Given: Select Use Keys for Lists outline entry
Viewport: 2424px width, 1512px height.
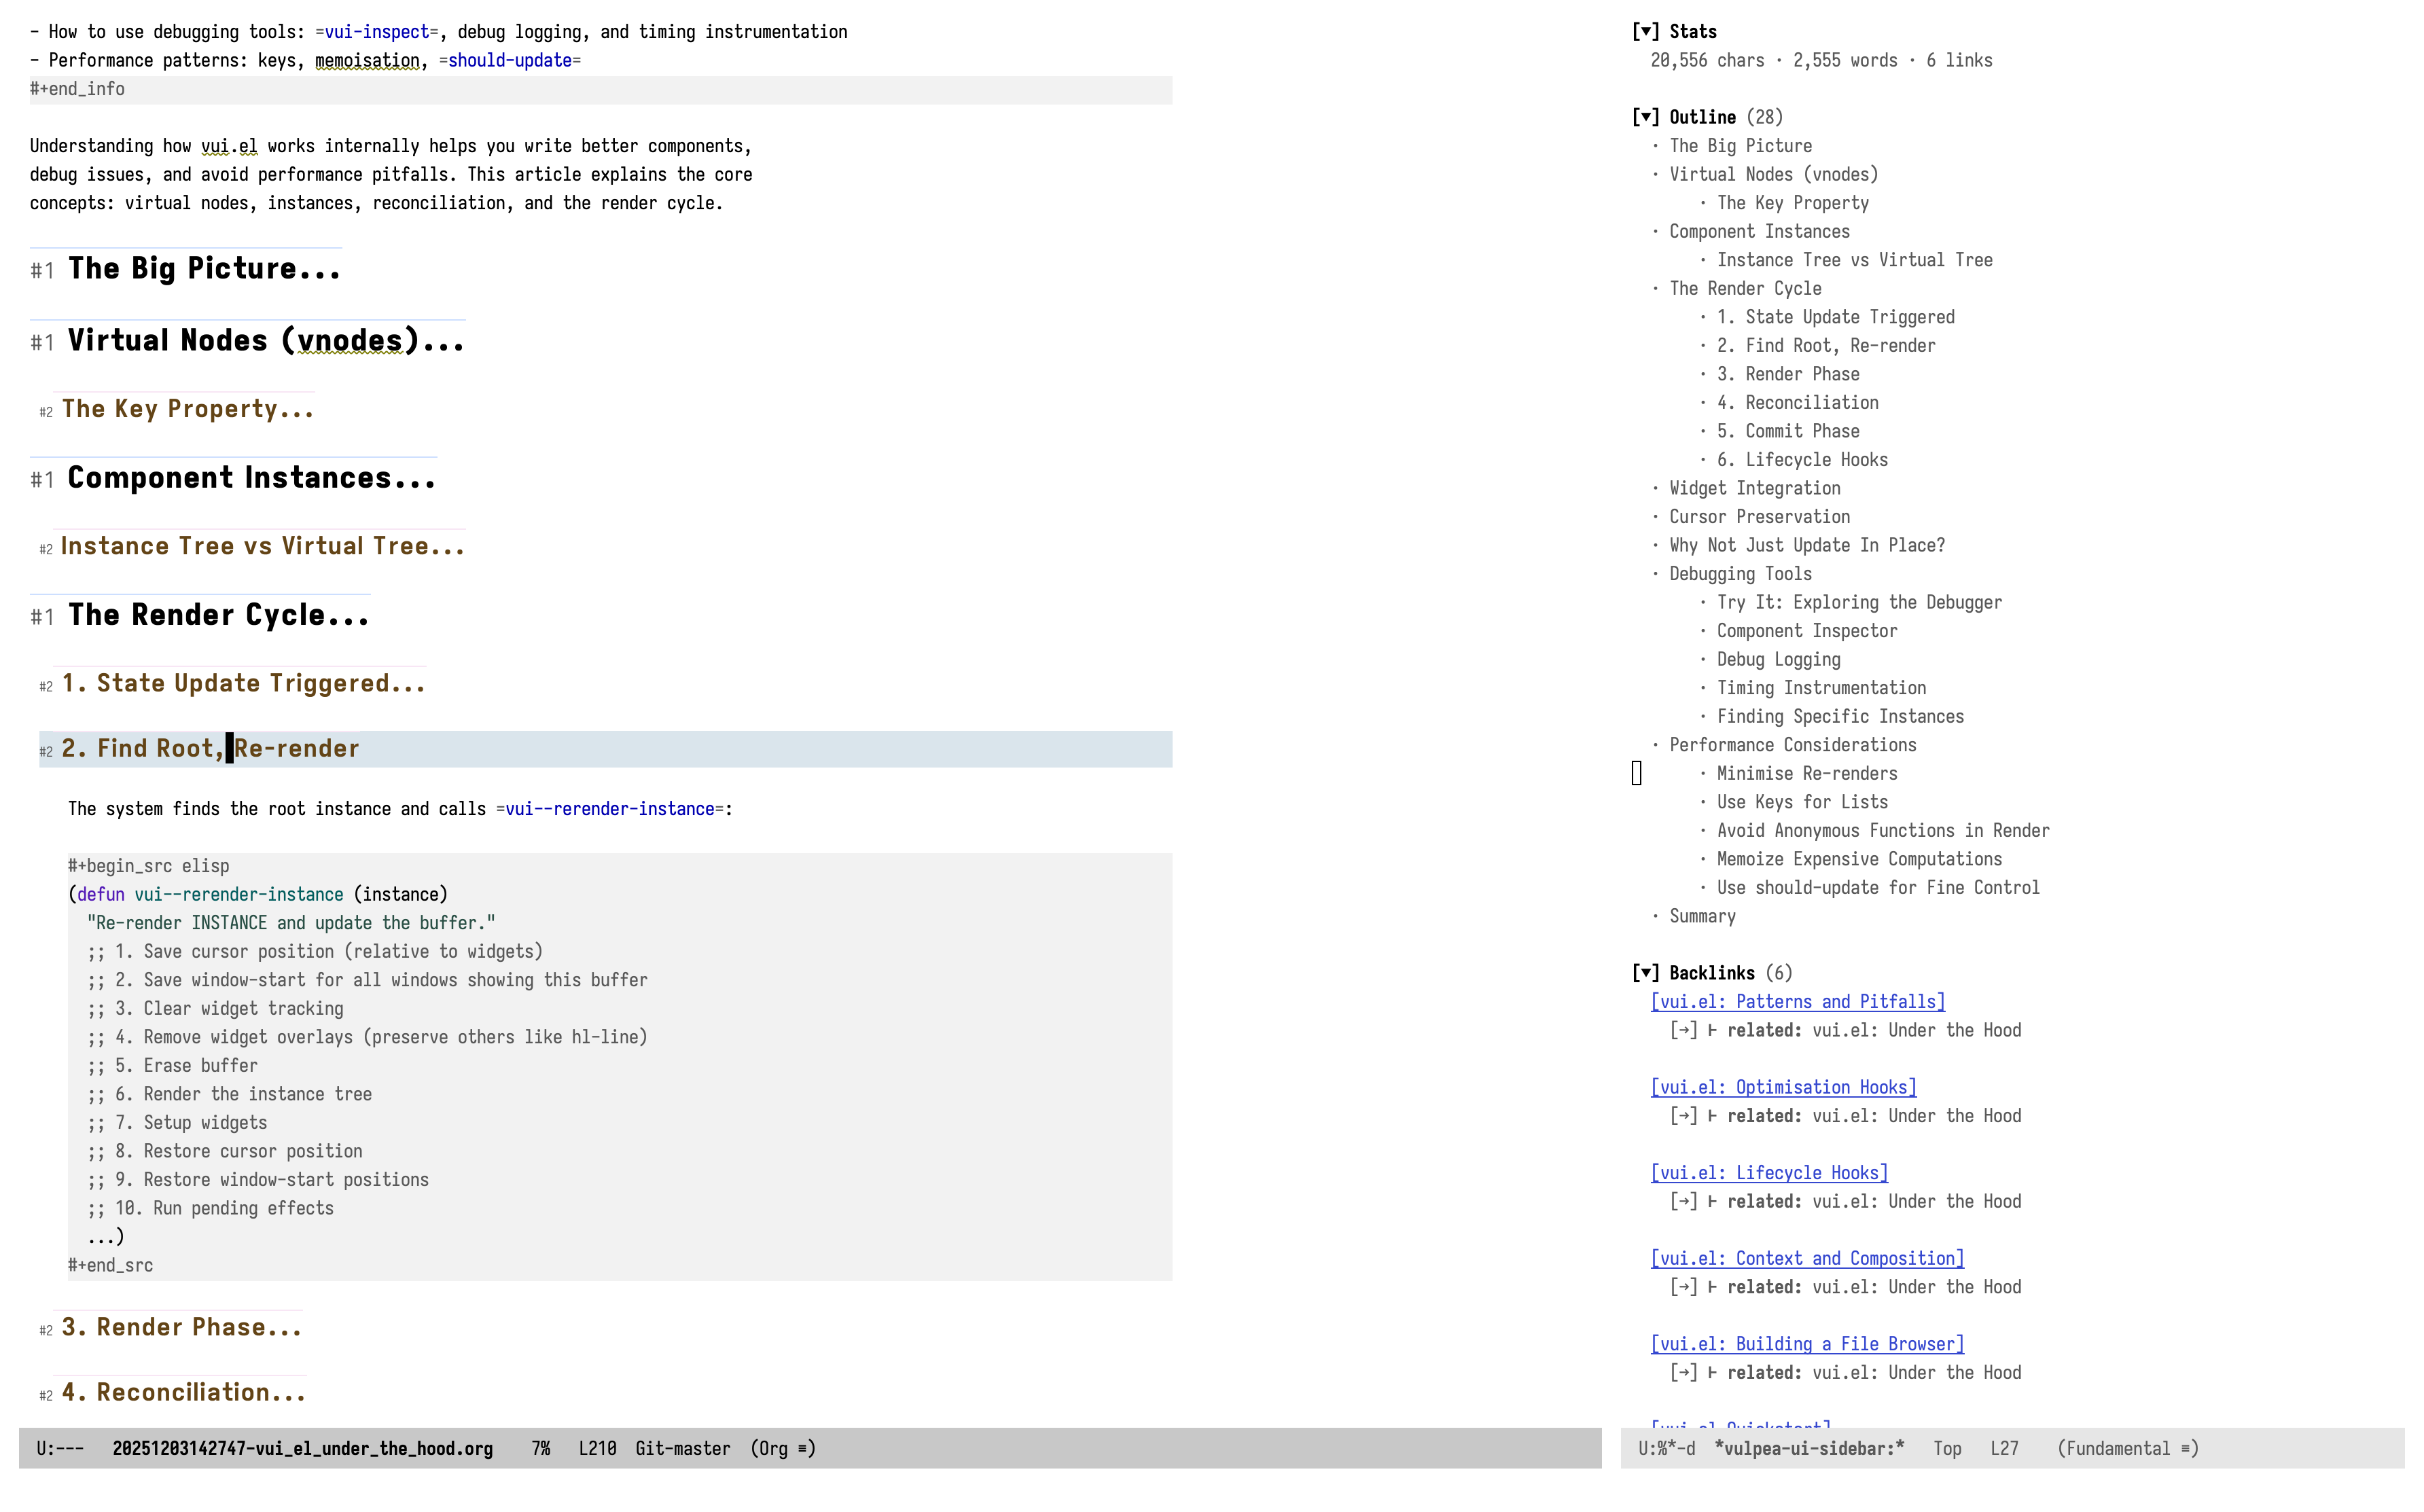Looking at the screenshot, I should point(1803,802).
